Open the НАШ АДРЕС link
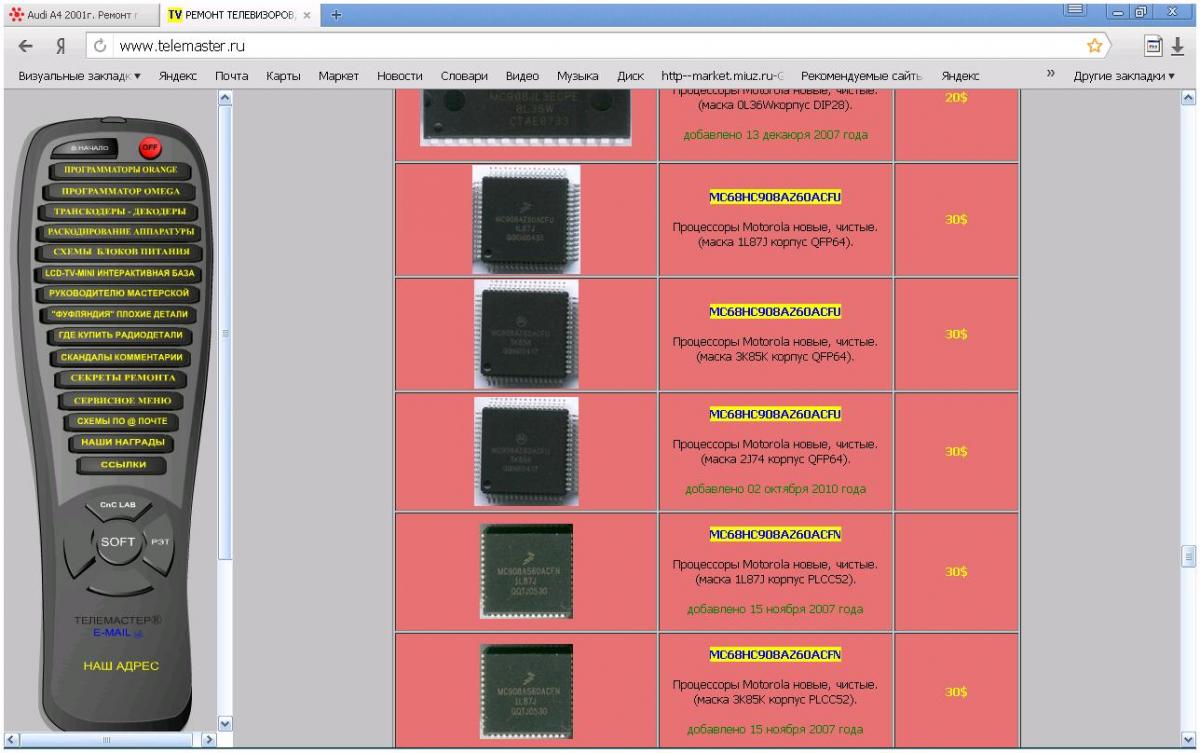The image size is (1200, 753). (120, 666)
